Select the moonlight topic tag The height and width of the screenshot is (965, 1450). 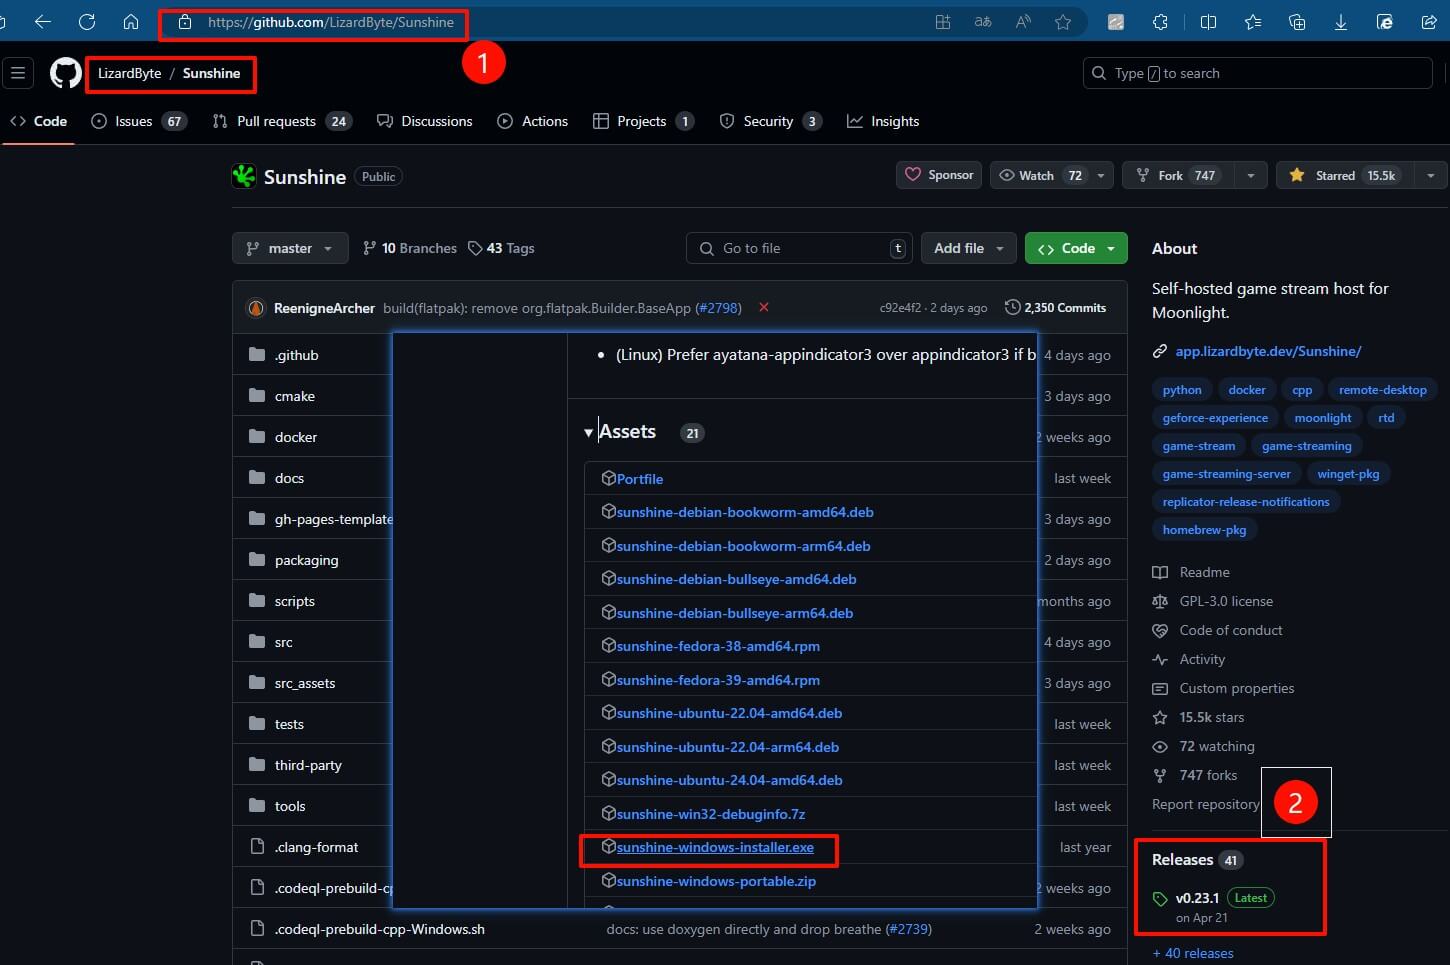[1323, 418]
